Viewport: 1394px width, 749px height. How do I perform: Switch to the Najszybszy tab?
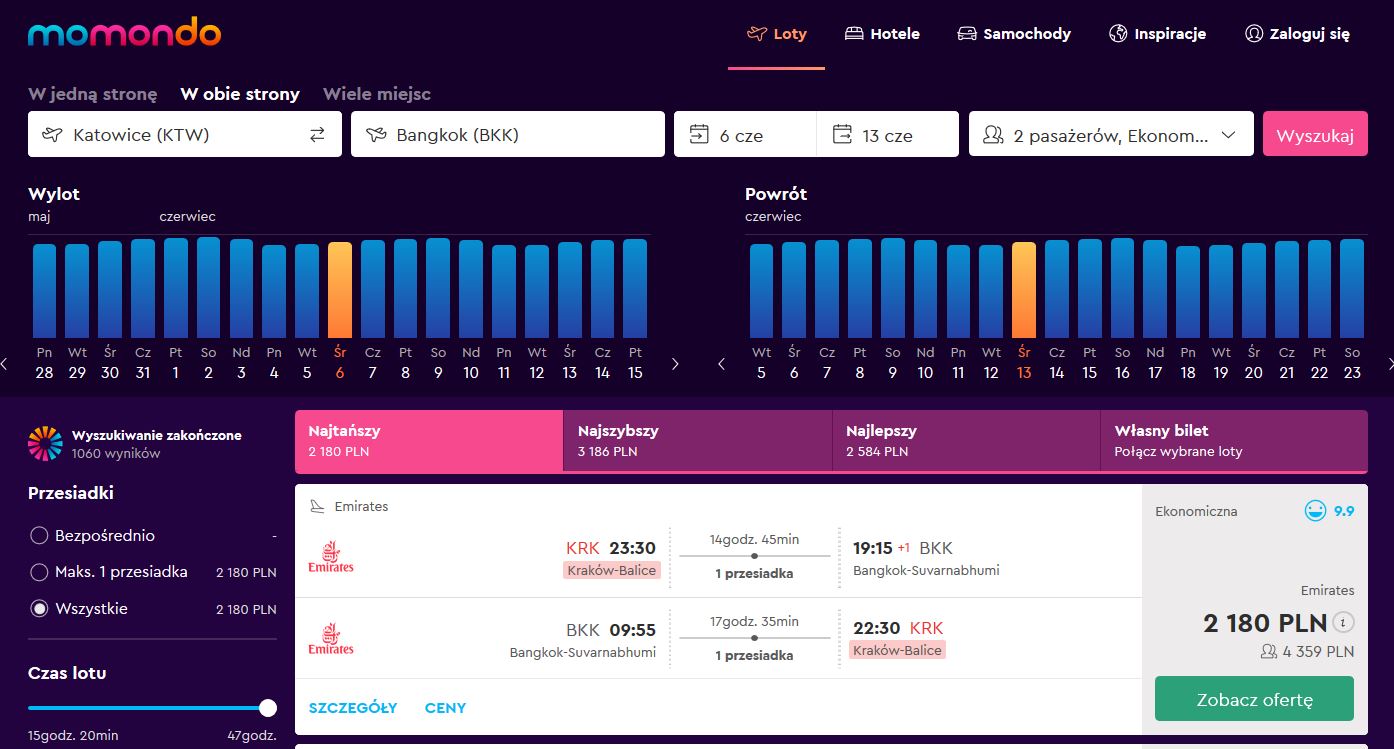pyautogui.click(x=697, y=441)
